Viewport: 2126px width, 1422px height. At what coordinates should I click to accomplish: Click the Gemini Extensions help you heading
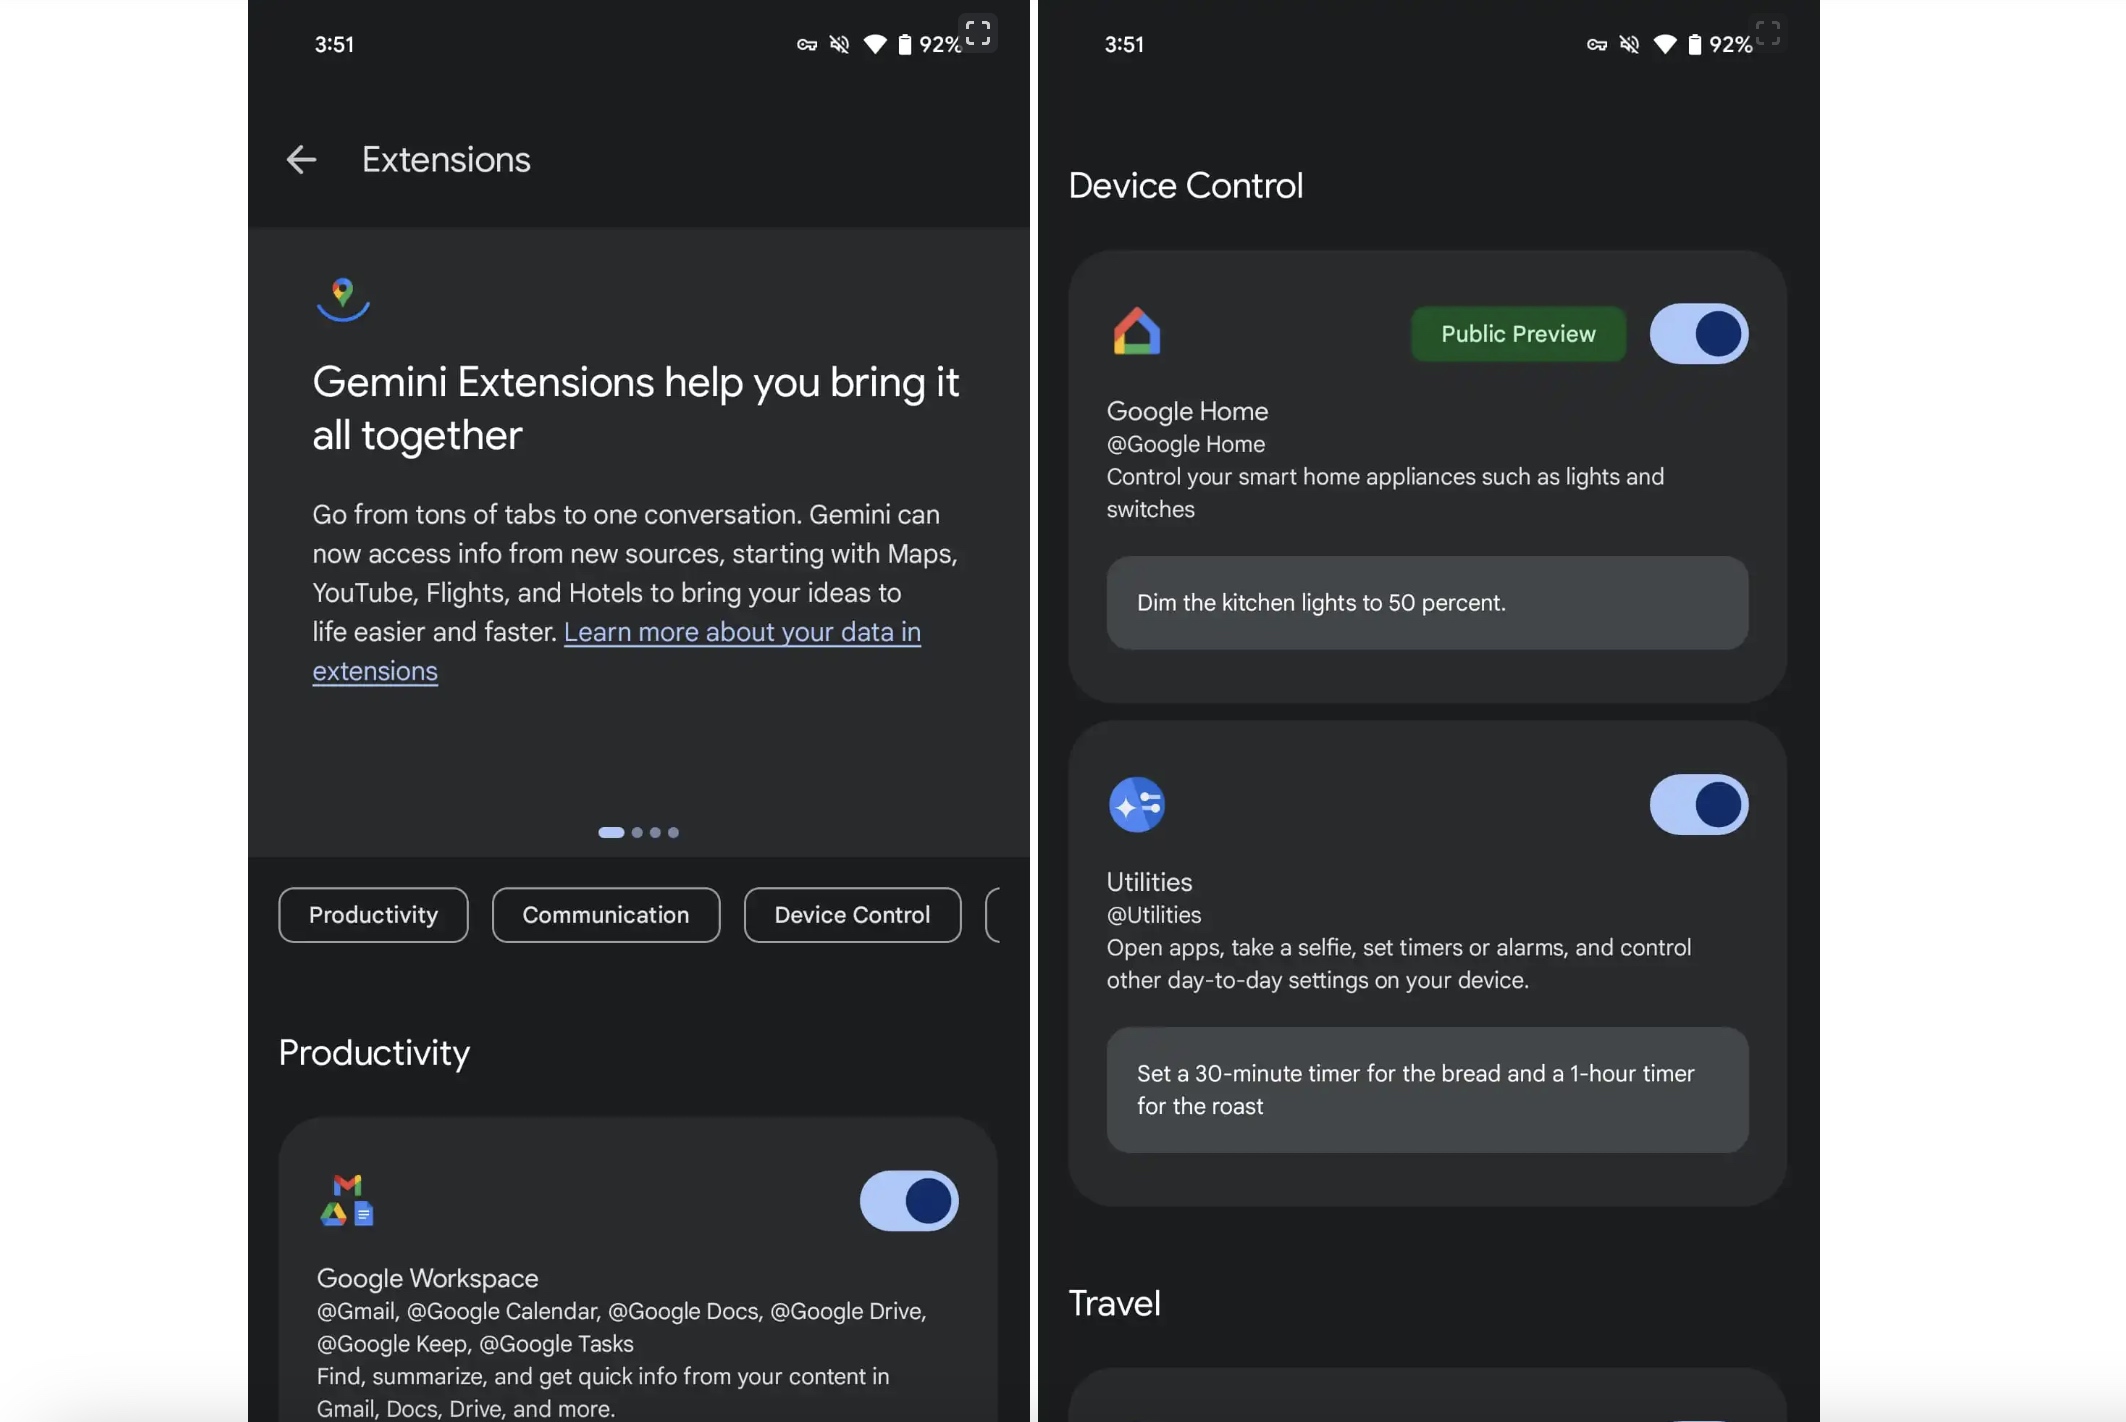tap(636, 408)
